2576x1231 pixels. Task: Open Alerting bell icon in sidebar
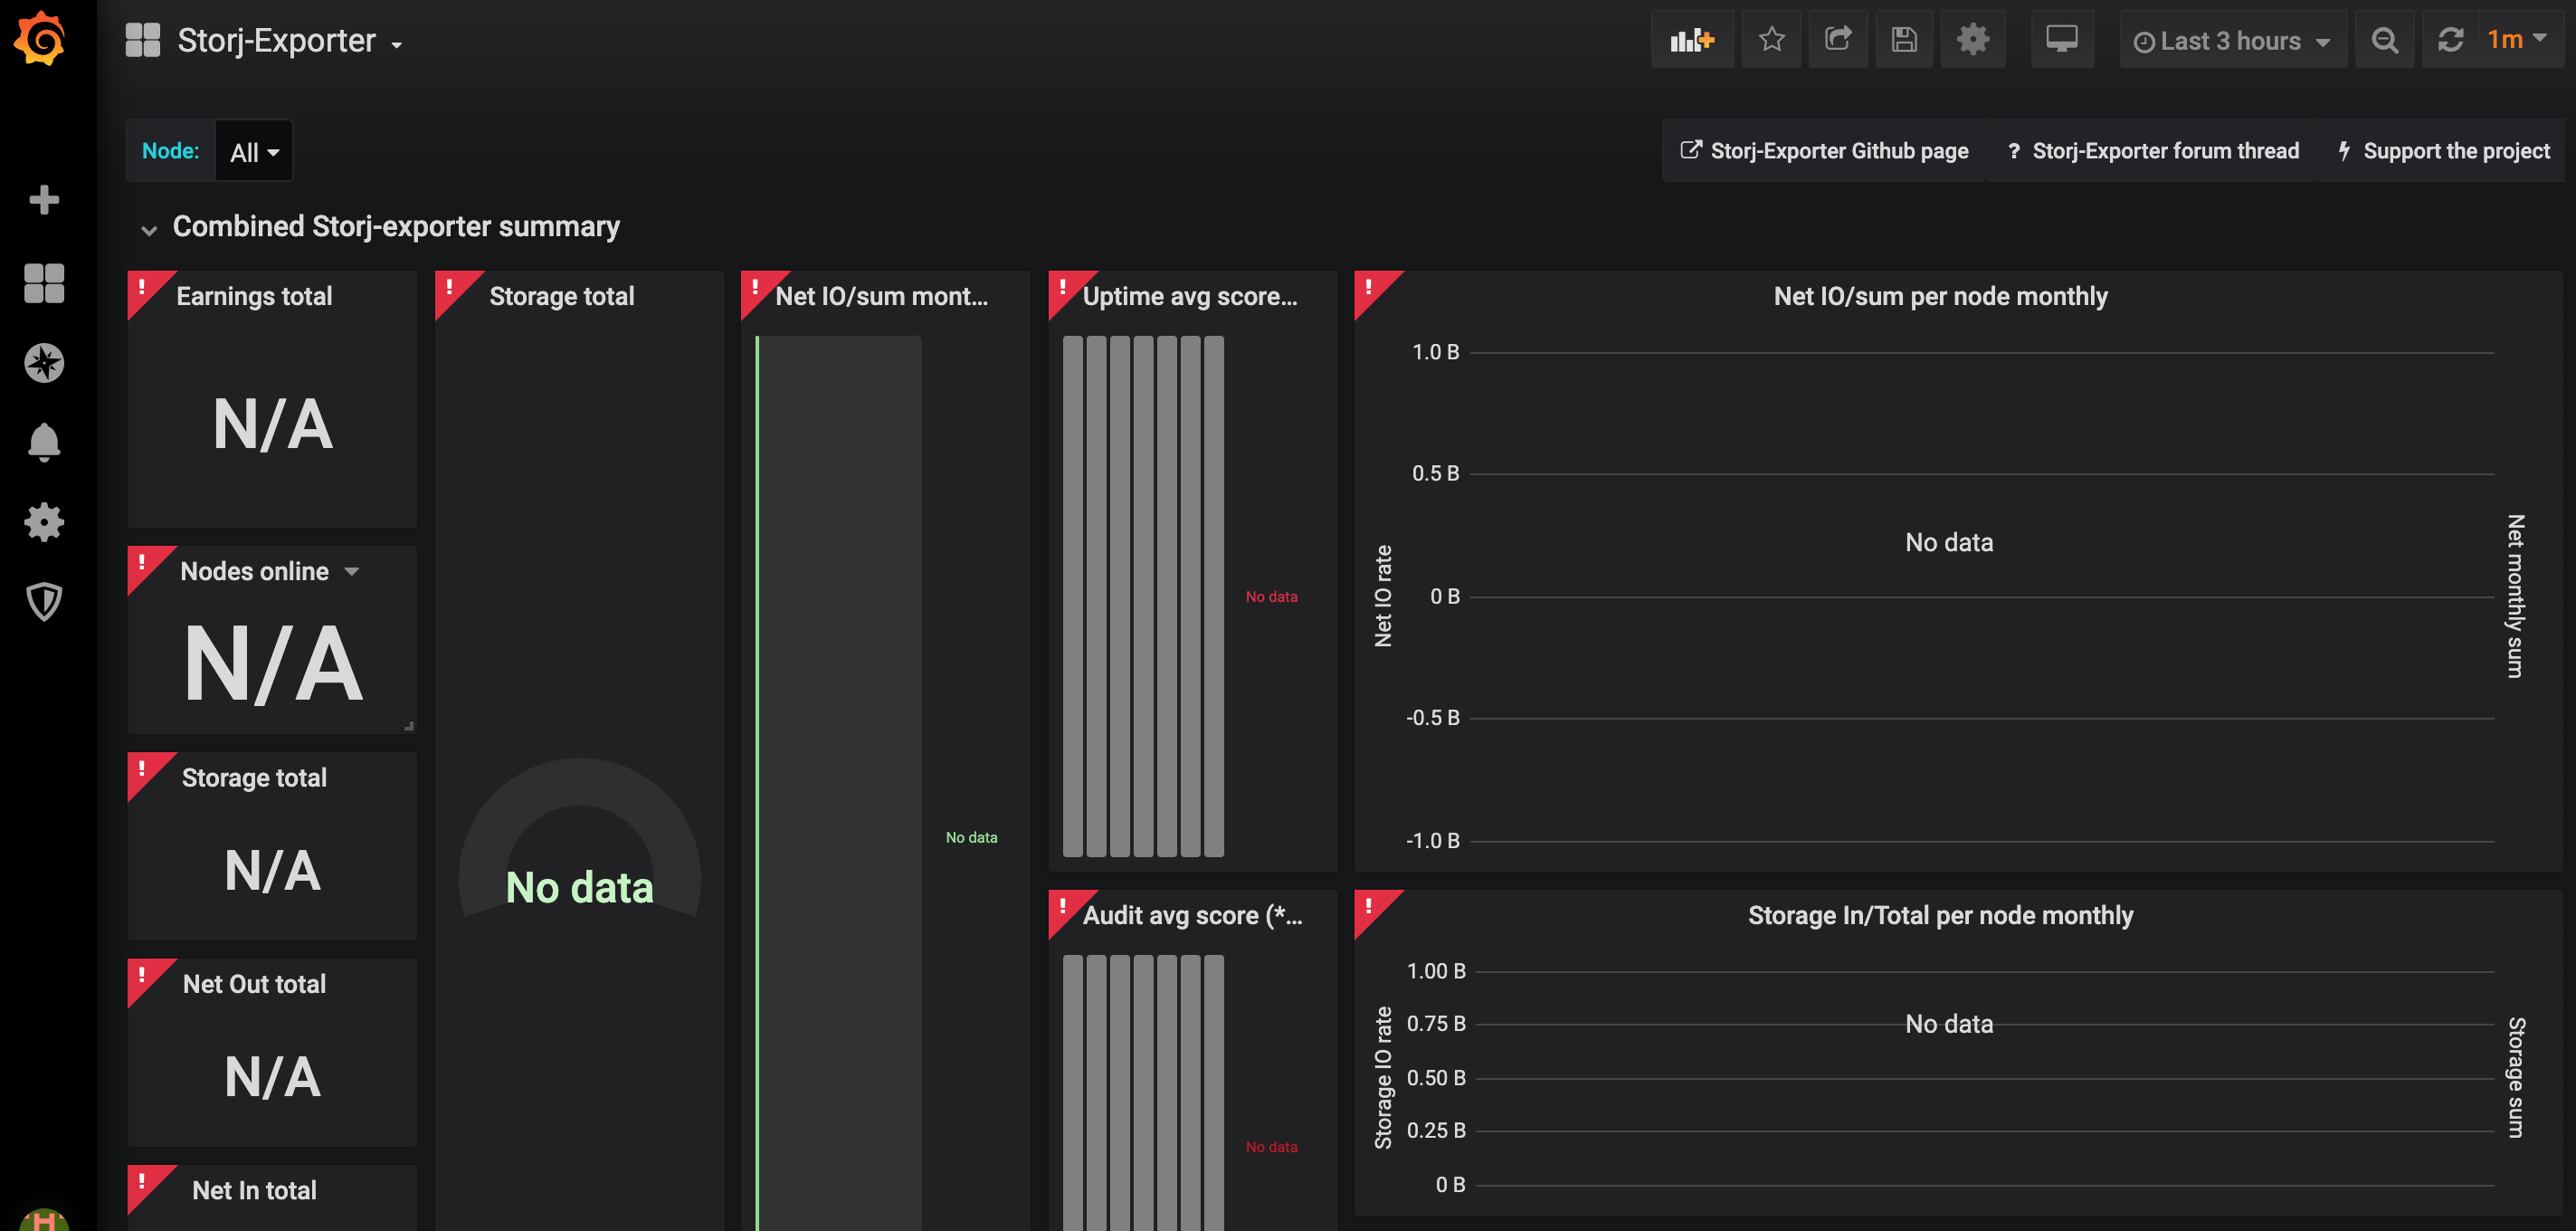tap(44, 442)
